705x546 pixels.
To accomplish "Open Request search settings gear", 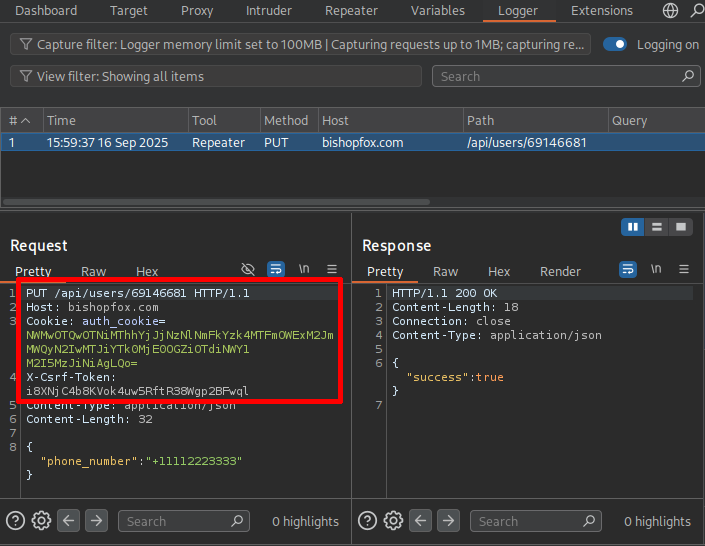I will (41, 521).
